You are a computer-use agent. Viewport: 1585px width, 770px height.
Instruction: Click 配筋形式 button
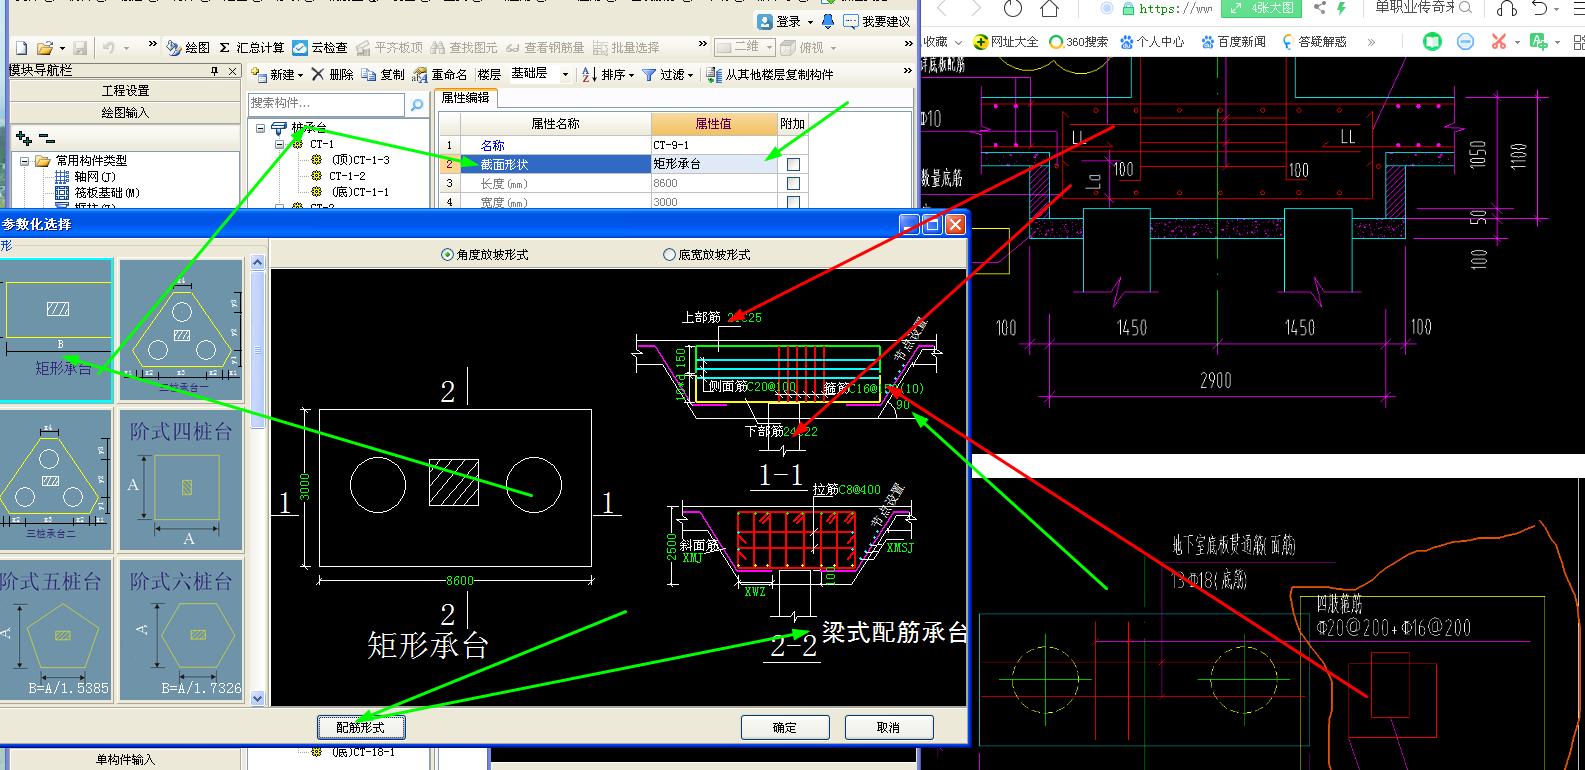click(x=361, y=727)
